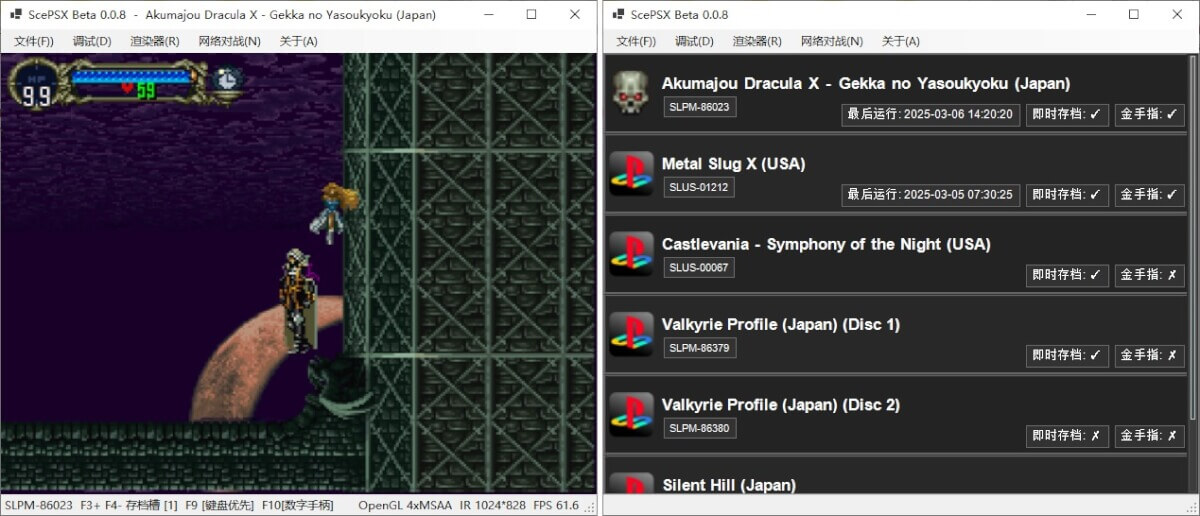Viewport: 1200px width, 516px height.
Task: Open 渲染器(R) menu in the game window
Action: 155,41
